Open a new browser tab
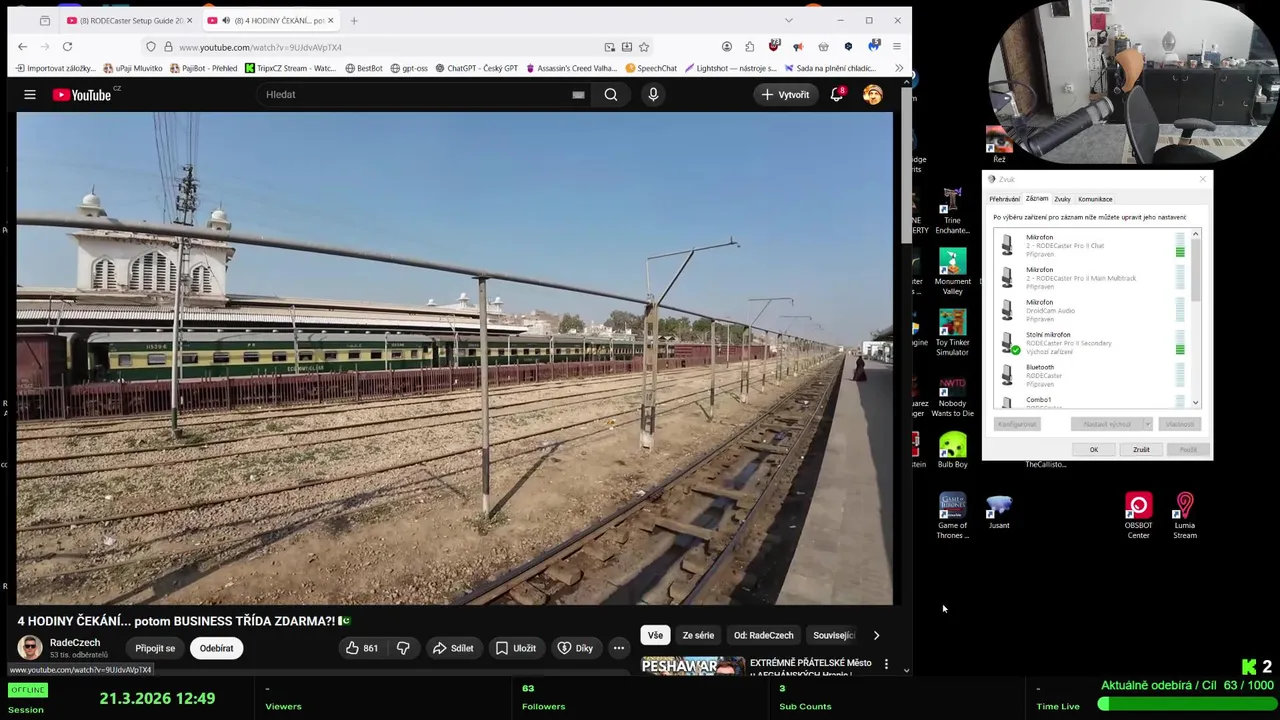The height and width of the screenshot is (720, 1280). click(x=354, y=20)
